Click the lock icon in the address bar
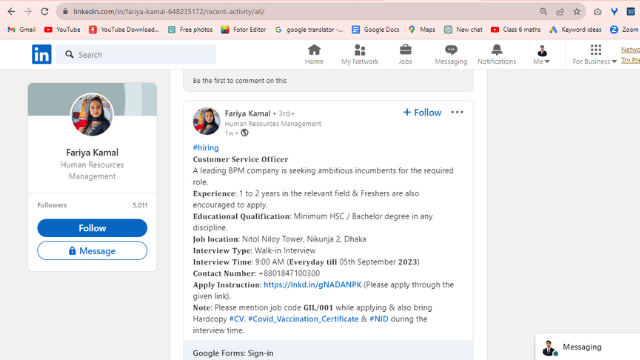The image size is (640, 360). (x=65, y=11)
